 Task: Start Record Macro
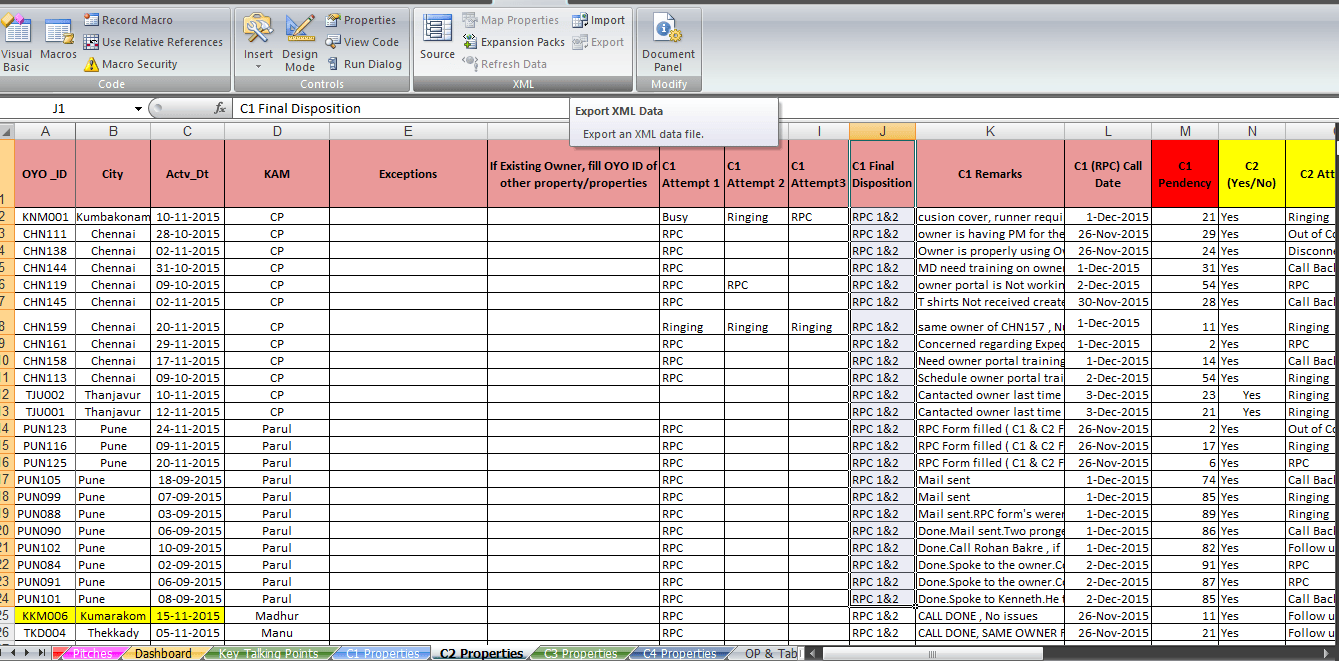click(x=128, y=20)
